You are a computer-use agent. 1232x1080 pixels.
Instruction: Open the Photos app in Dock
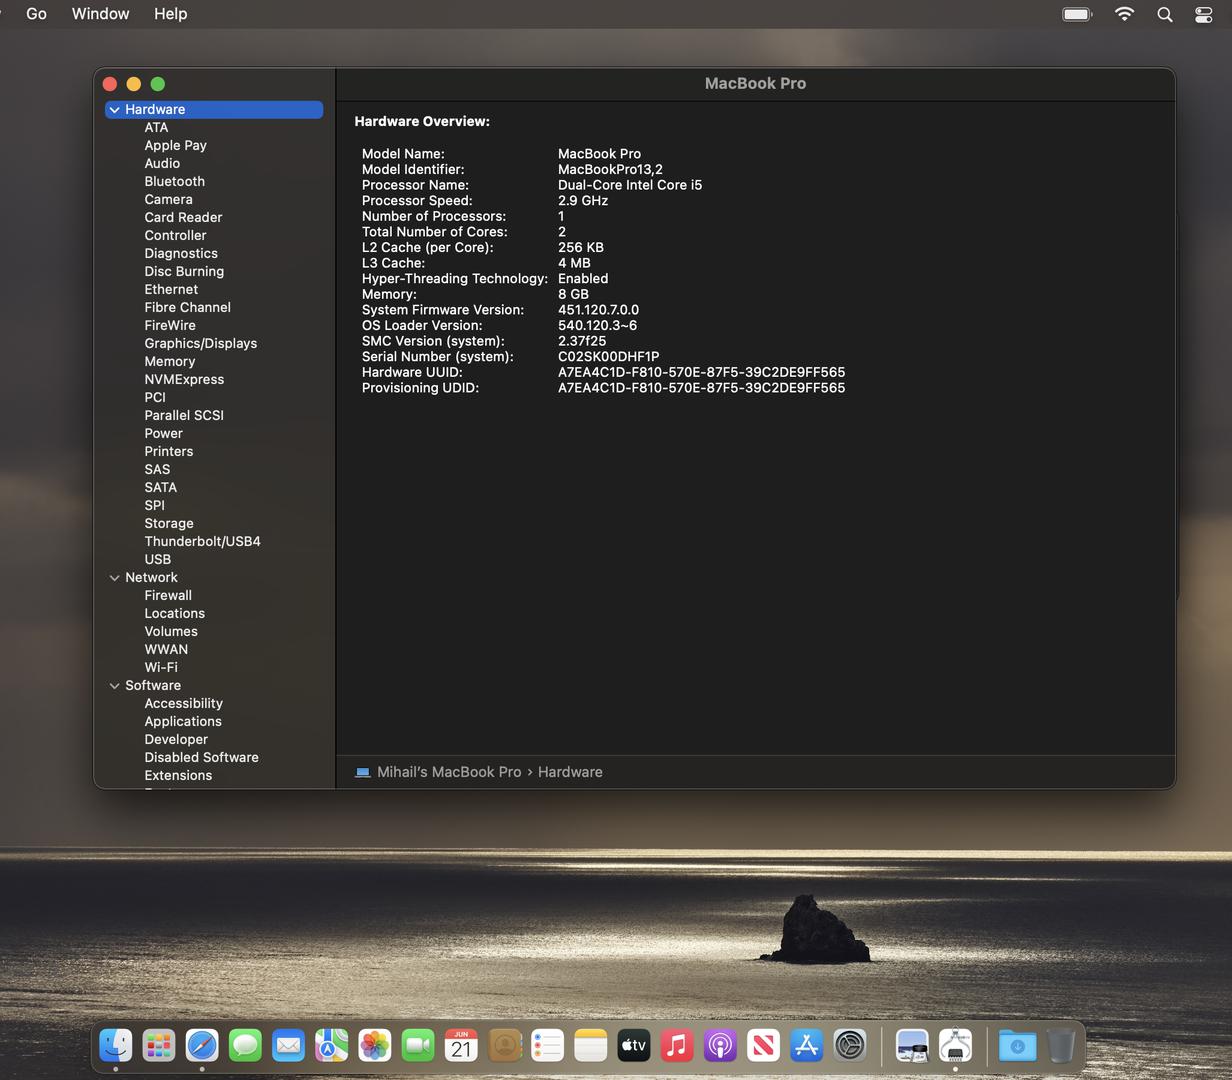[x=375, y=1046]
